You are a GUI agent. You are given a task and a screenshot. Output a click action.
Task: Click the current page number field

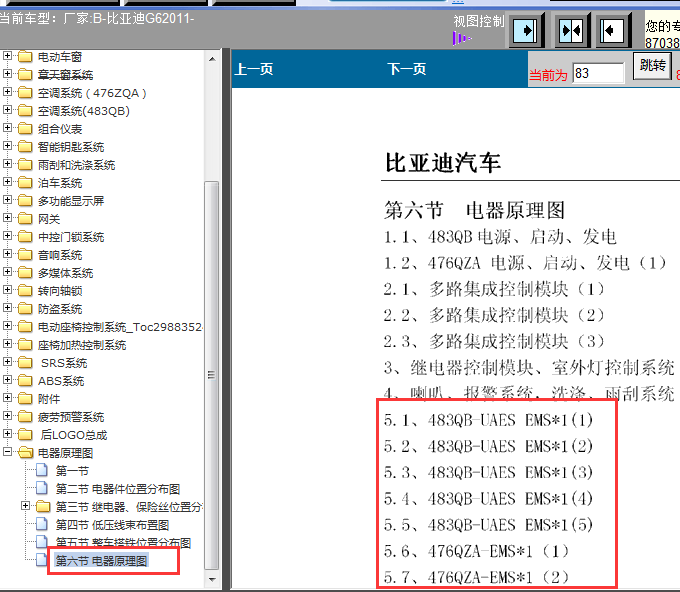tap(598, 73)
